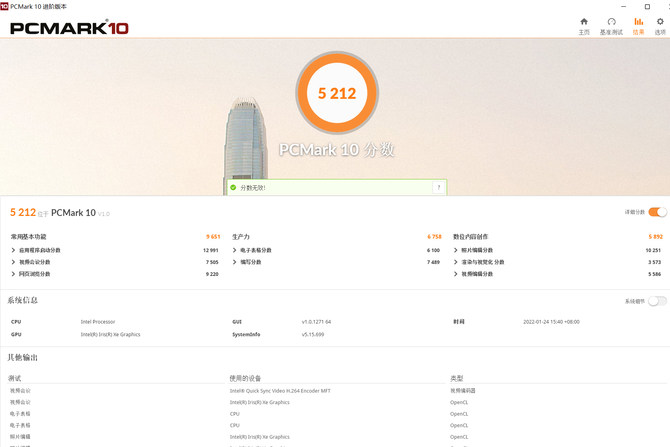The image size is (670, 447).
Task: Click the Productivity (生产力) heading
Action: 241,237
